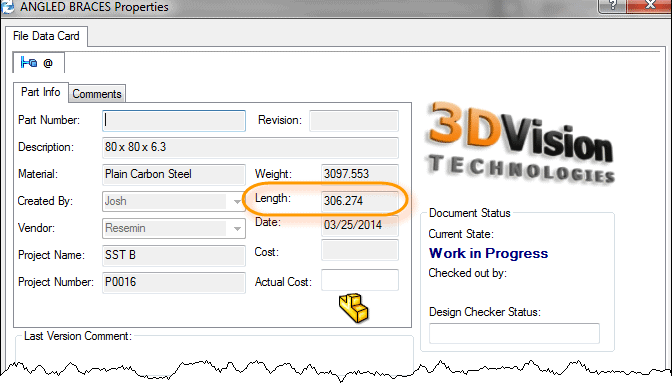Click the dialog help question mark button
672x383 pixels.
click(612, 6)
